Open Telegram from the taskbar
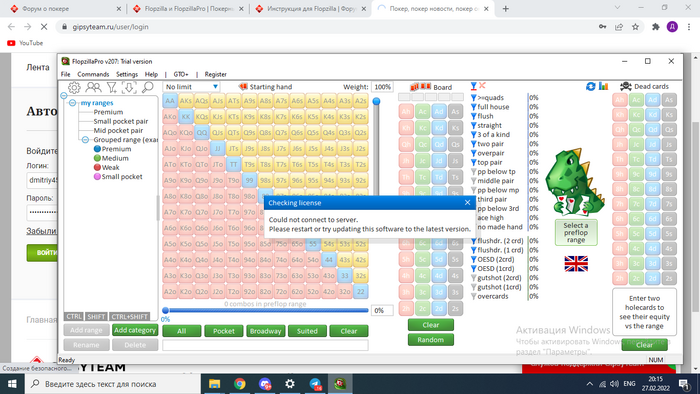The height and width of the screenshot is (394, 700). [x=315, y=384]
